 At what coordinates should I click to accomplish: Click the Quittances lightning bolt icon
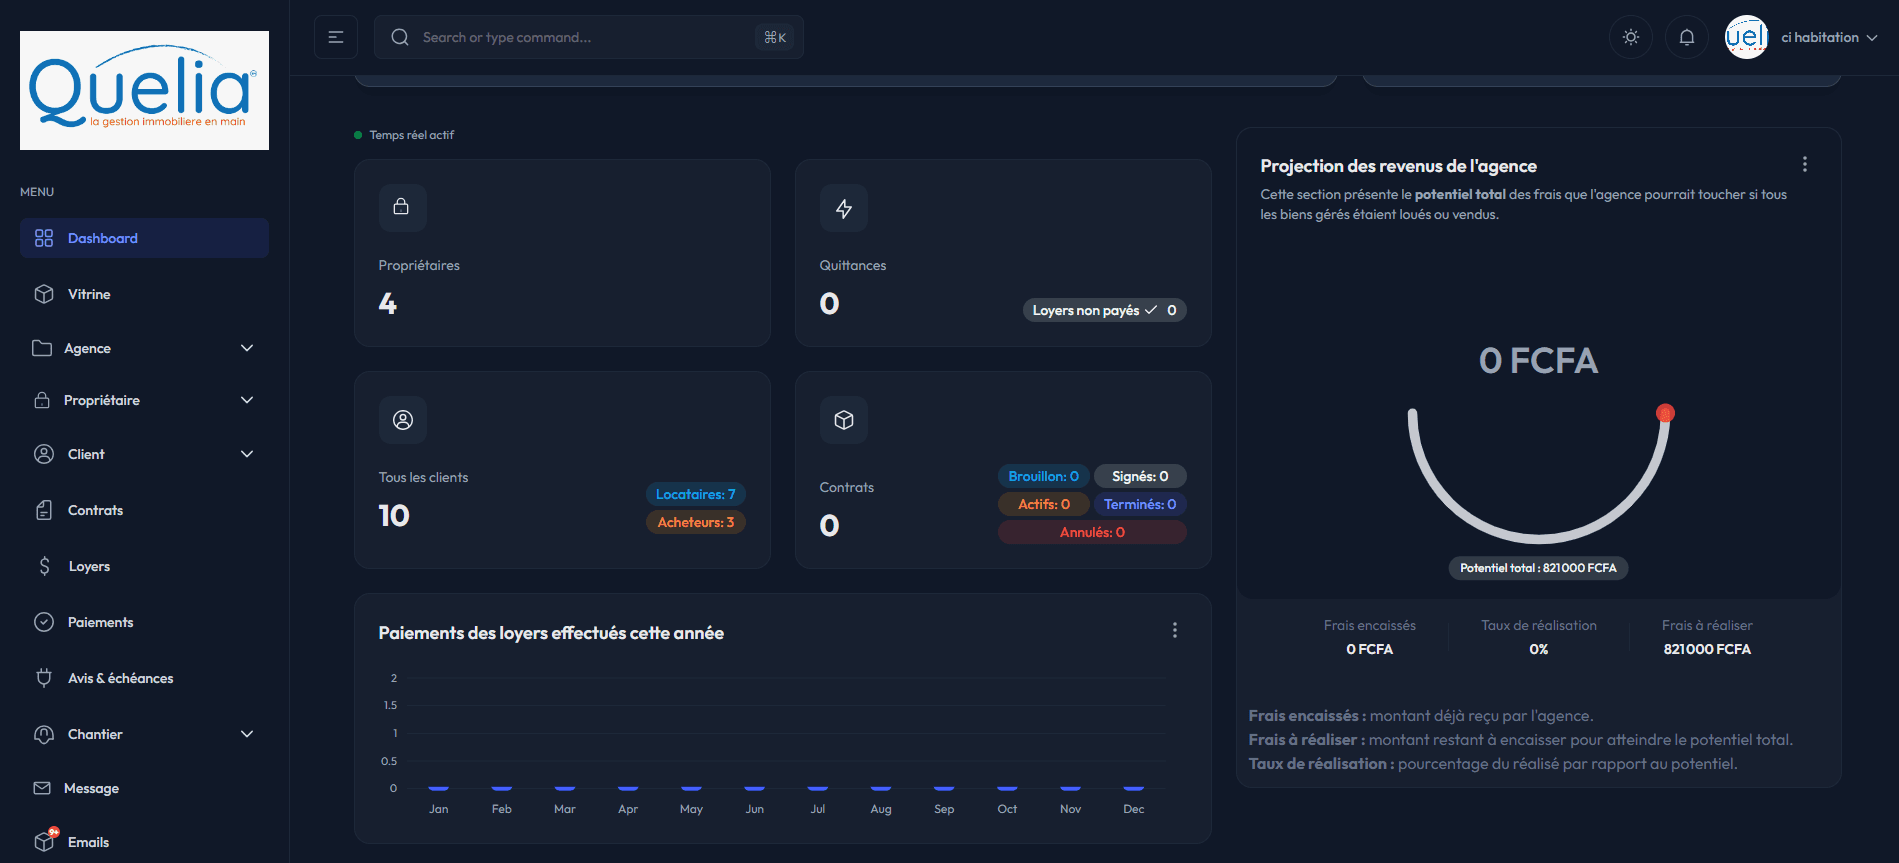(843, 208)
